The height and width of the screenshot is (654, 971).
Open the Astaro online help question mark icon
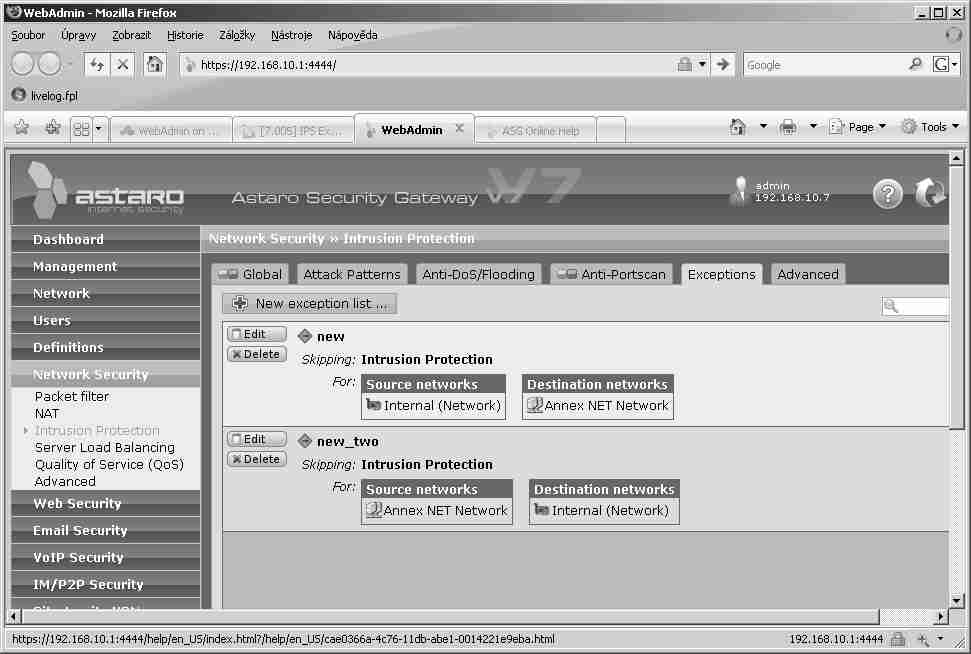[887, 194]
